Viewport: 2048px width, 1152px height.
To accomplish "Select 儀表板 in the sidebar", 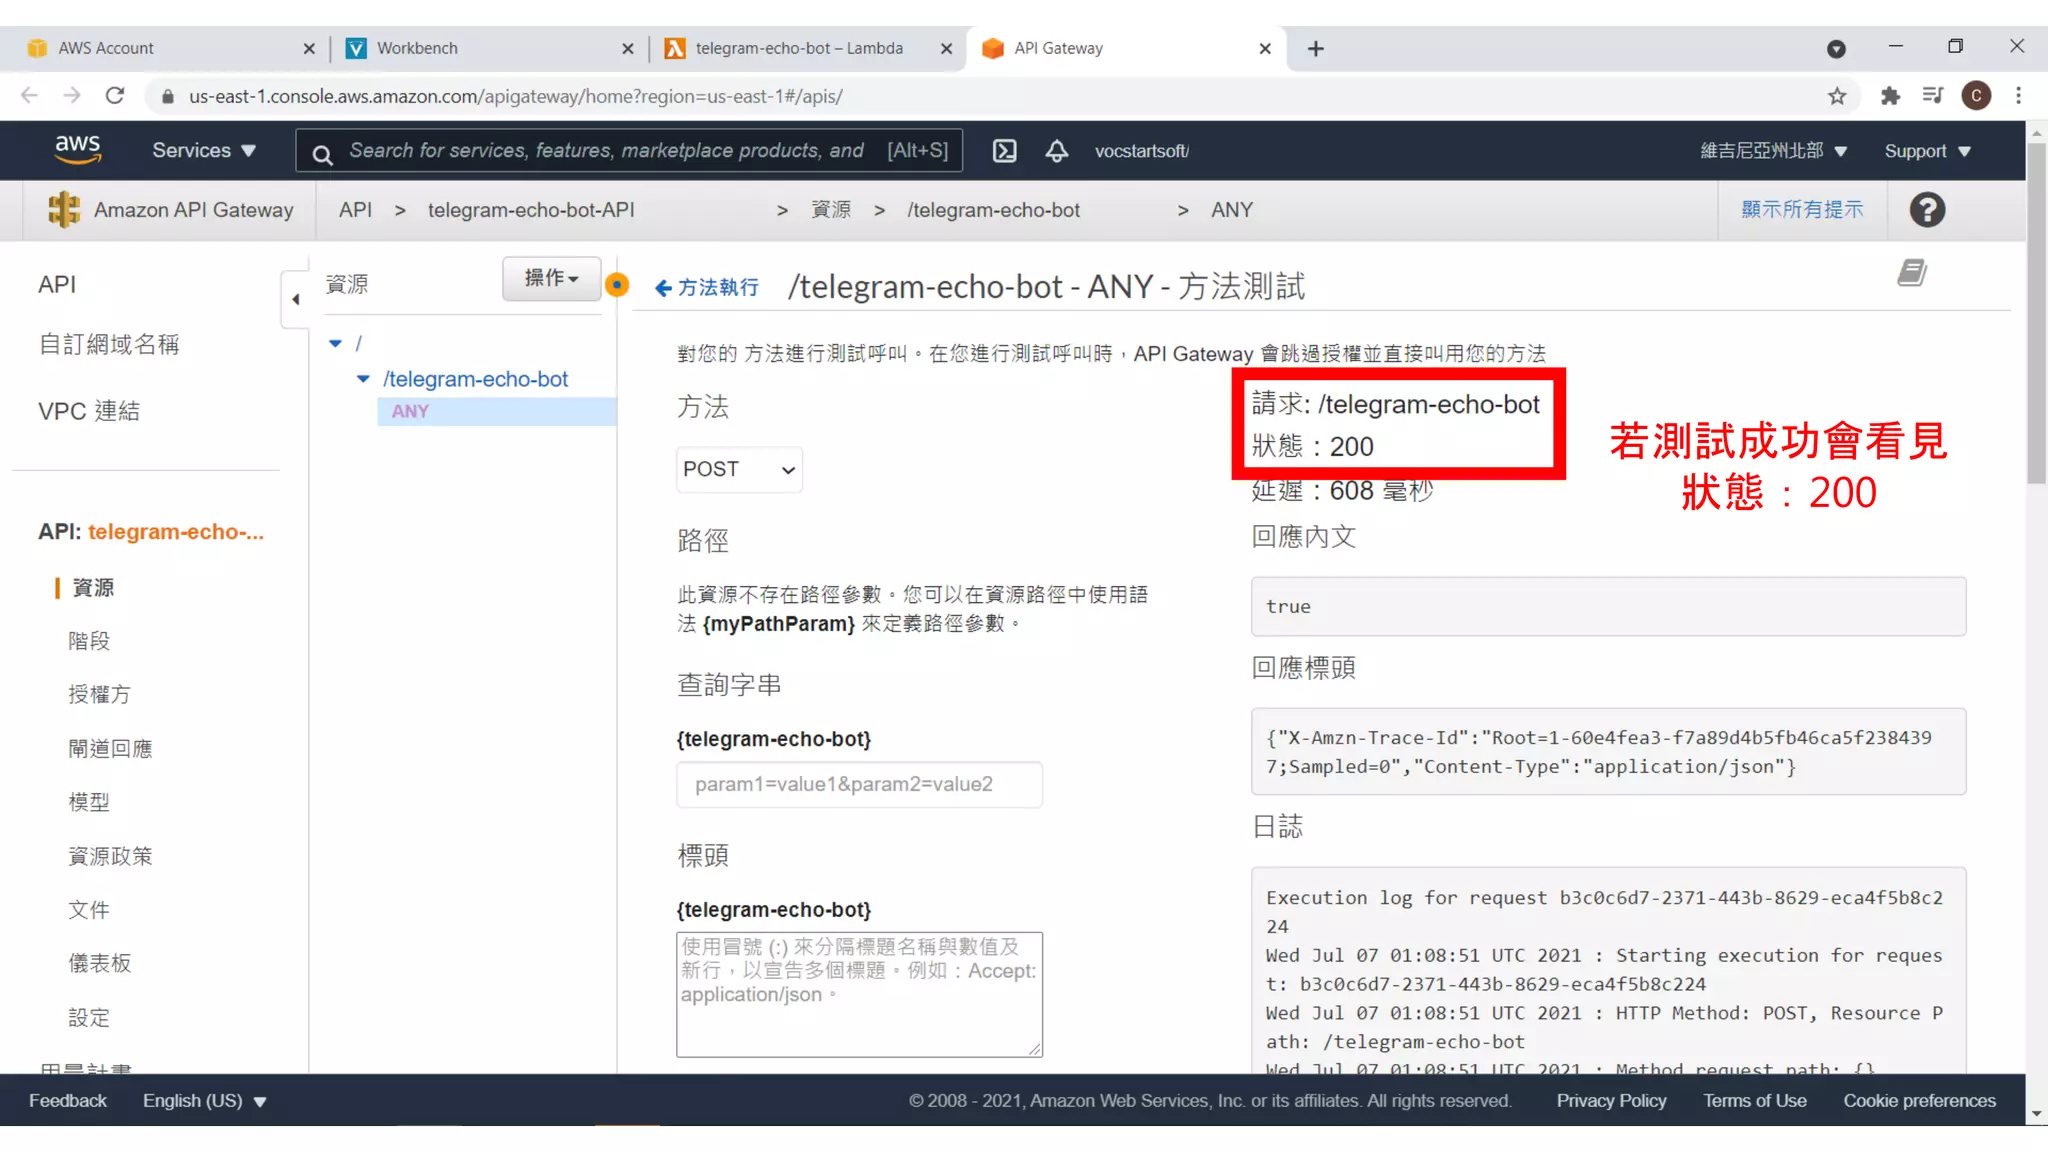I will tap(100, 963).
